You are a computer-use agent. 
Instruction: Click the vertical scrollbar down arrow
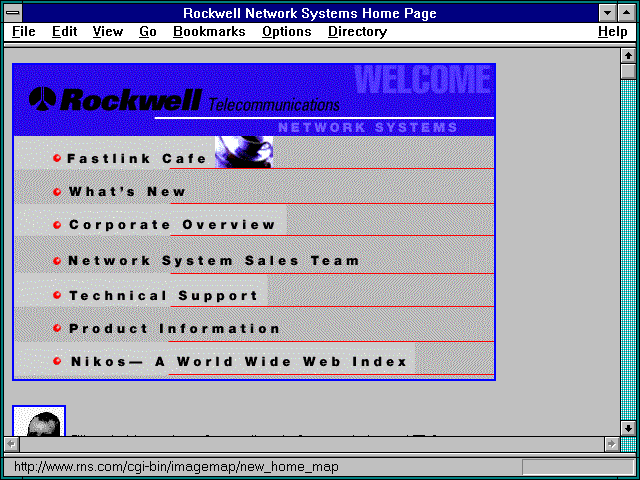point(628,428)
